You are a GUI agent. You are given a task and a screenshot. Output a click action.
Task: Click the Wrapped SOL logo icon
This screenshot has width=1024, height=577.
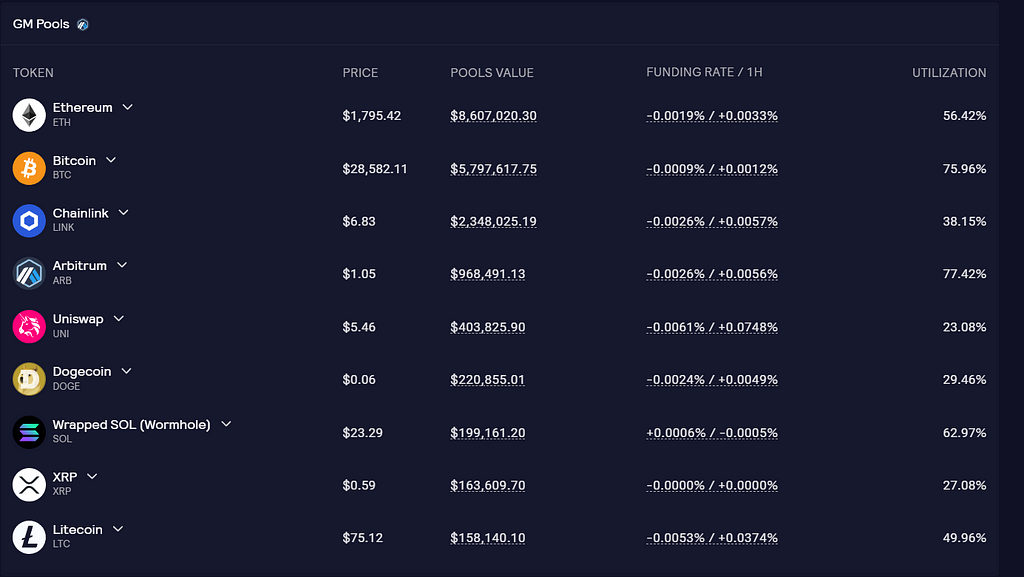[29, 432]
